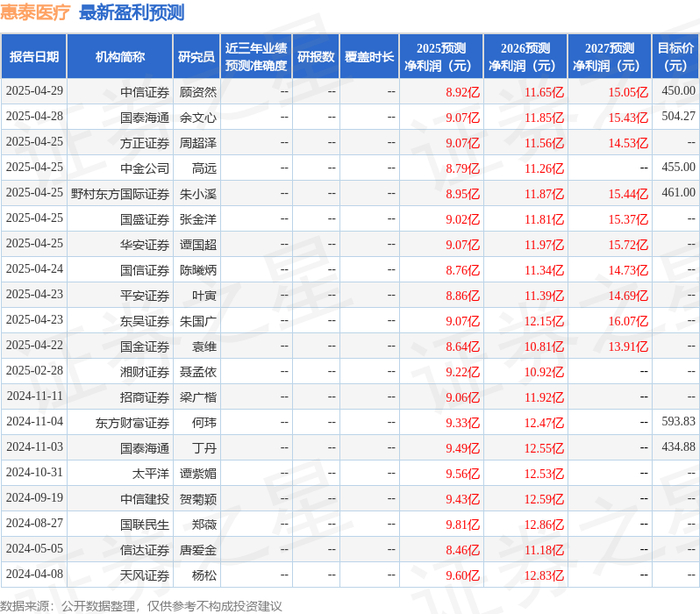Click the 434.88 target price
The height and width of the screenshot is (614, 700).
click(x=679, y=447)
